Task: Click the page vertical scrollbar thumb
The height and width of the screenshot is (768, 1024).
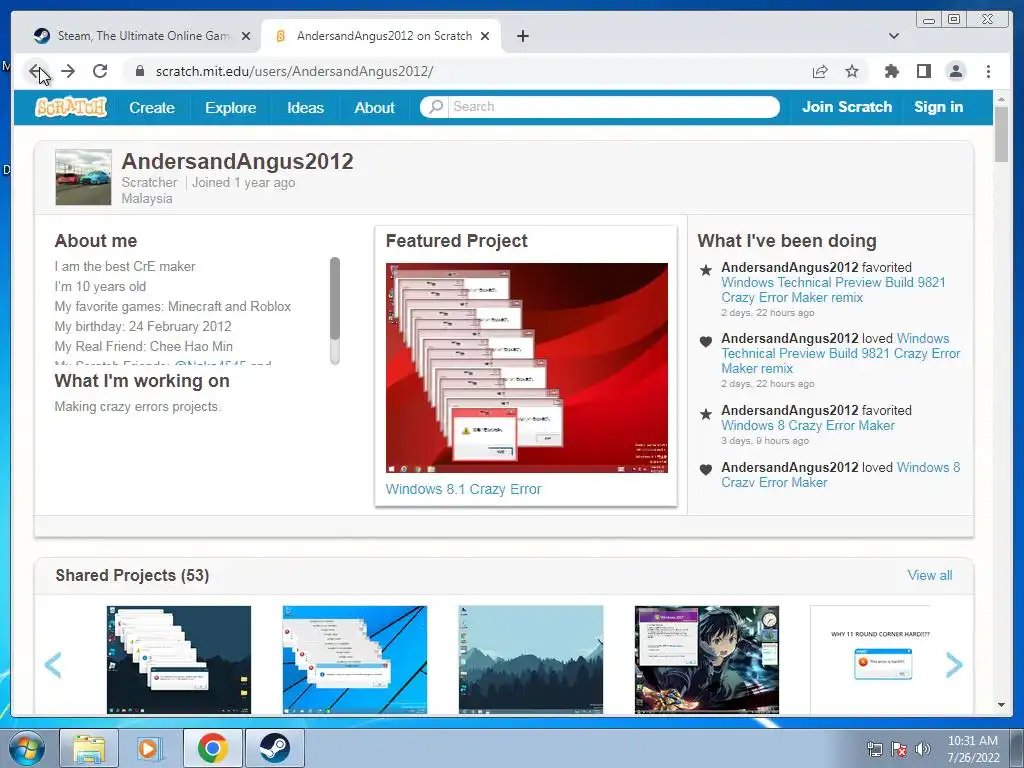Action: pyautogui.click(x=1001, y=133)
